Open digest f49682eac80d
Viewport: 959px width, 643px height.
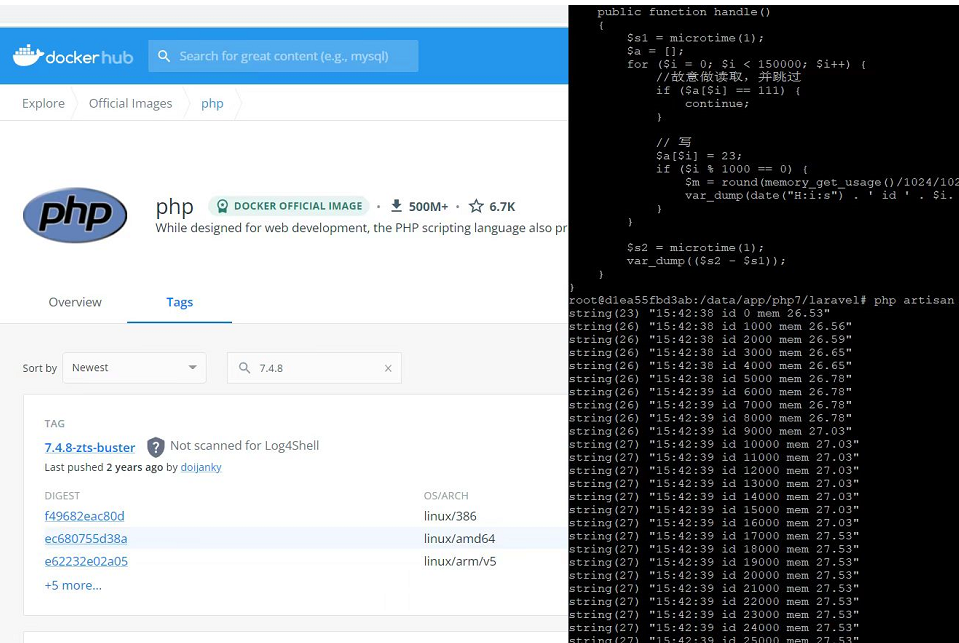click(84, 516)
